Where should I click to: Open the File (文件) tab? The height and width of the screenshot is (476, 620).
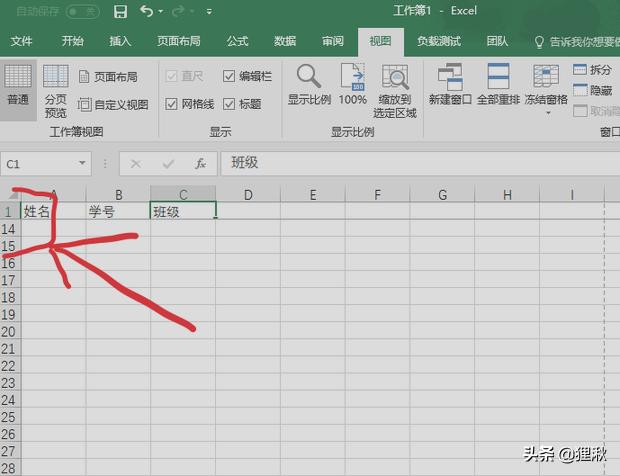pyautogui.click(x=21, y=41)
